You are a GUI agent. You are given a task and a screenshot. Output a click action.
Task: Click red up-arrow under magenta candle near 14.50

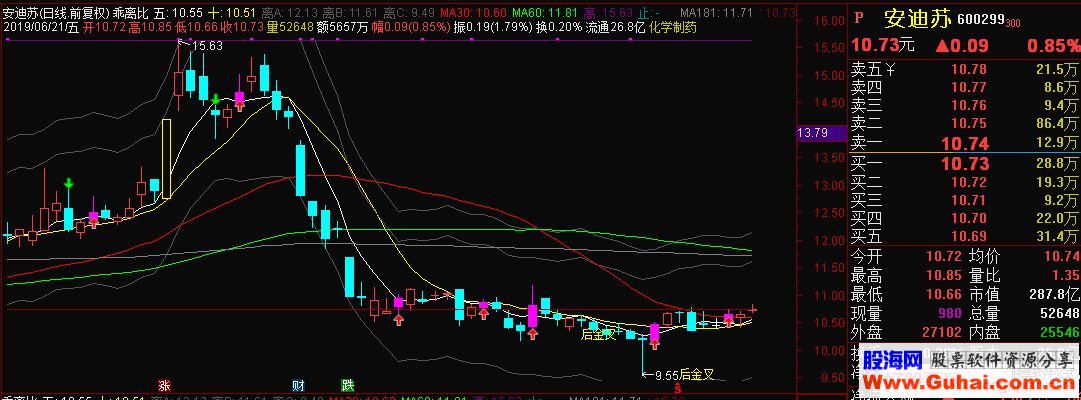tap(239, 105)
